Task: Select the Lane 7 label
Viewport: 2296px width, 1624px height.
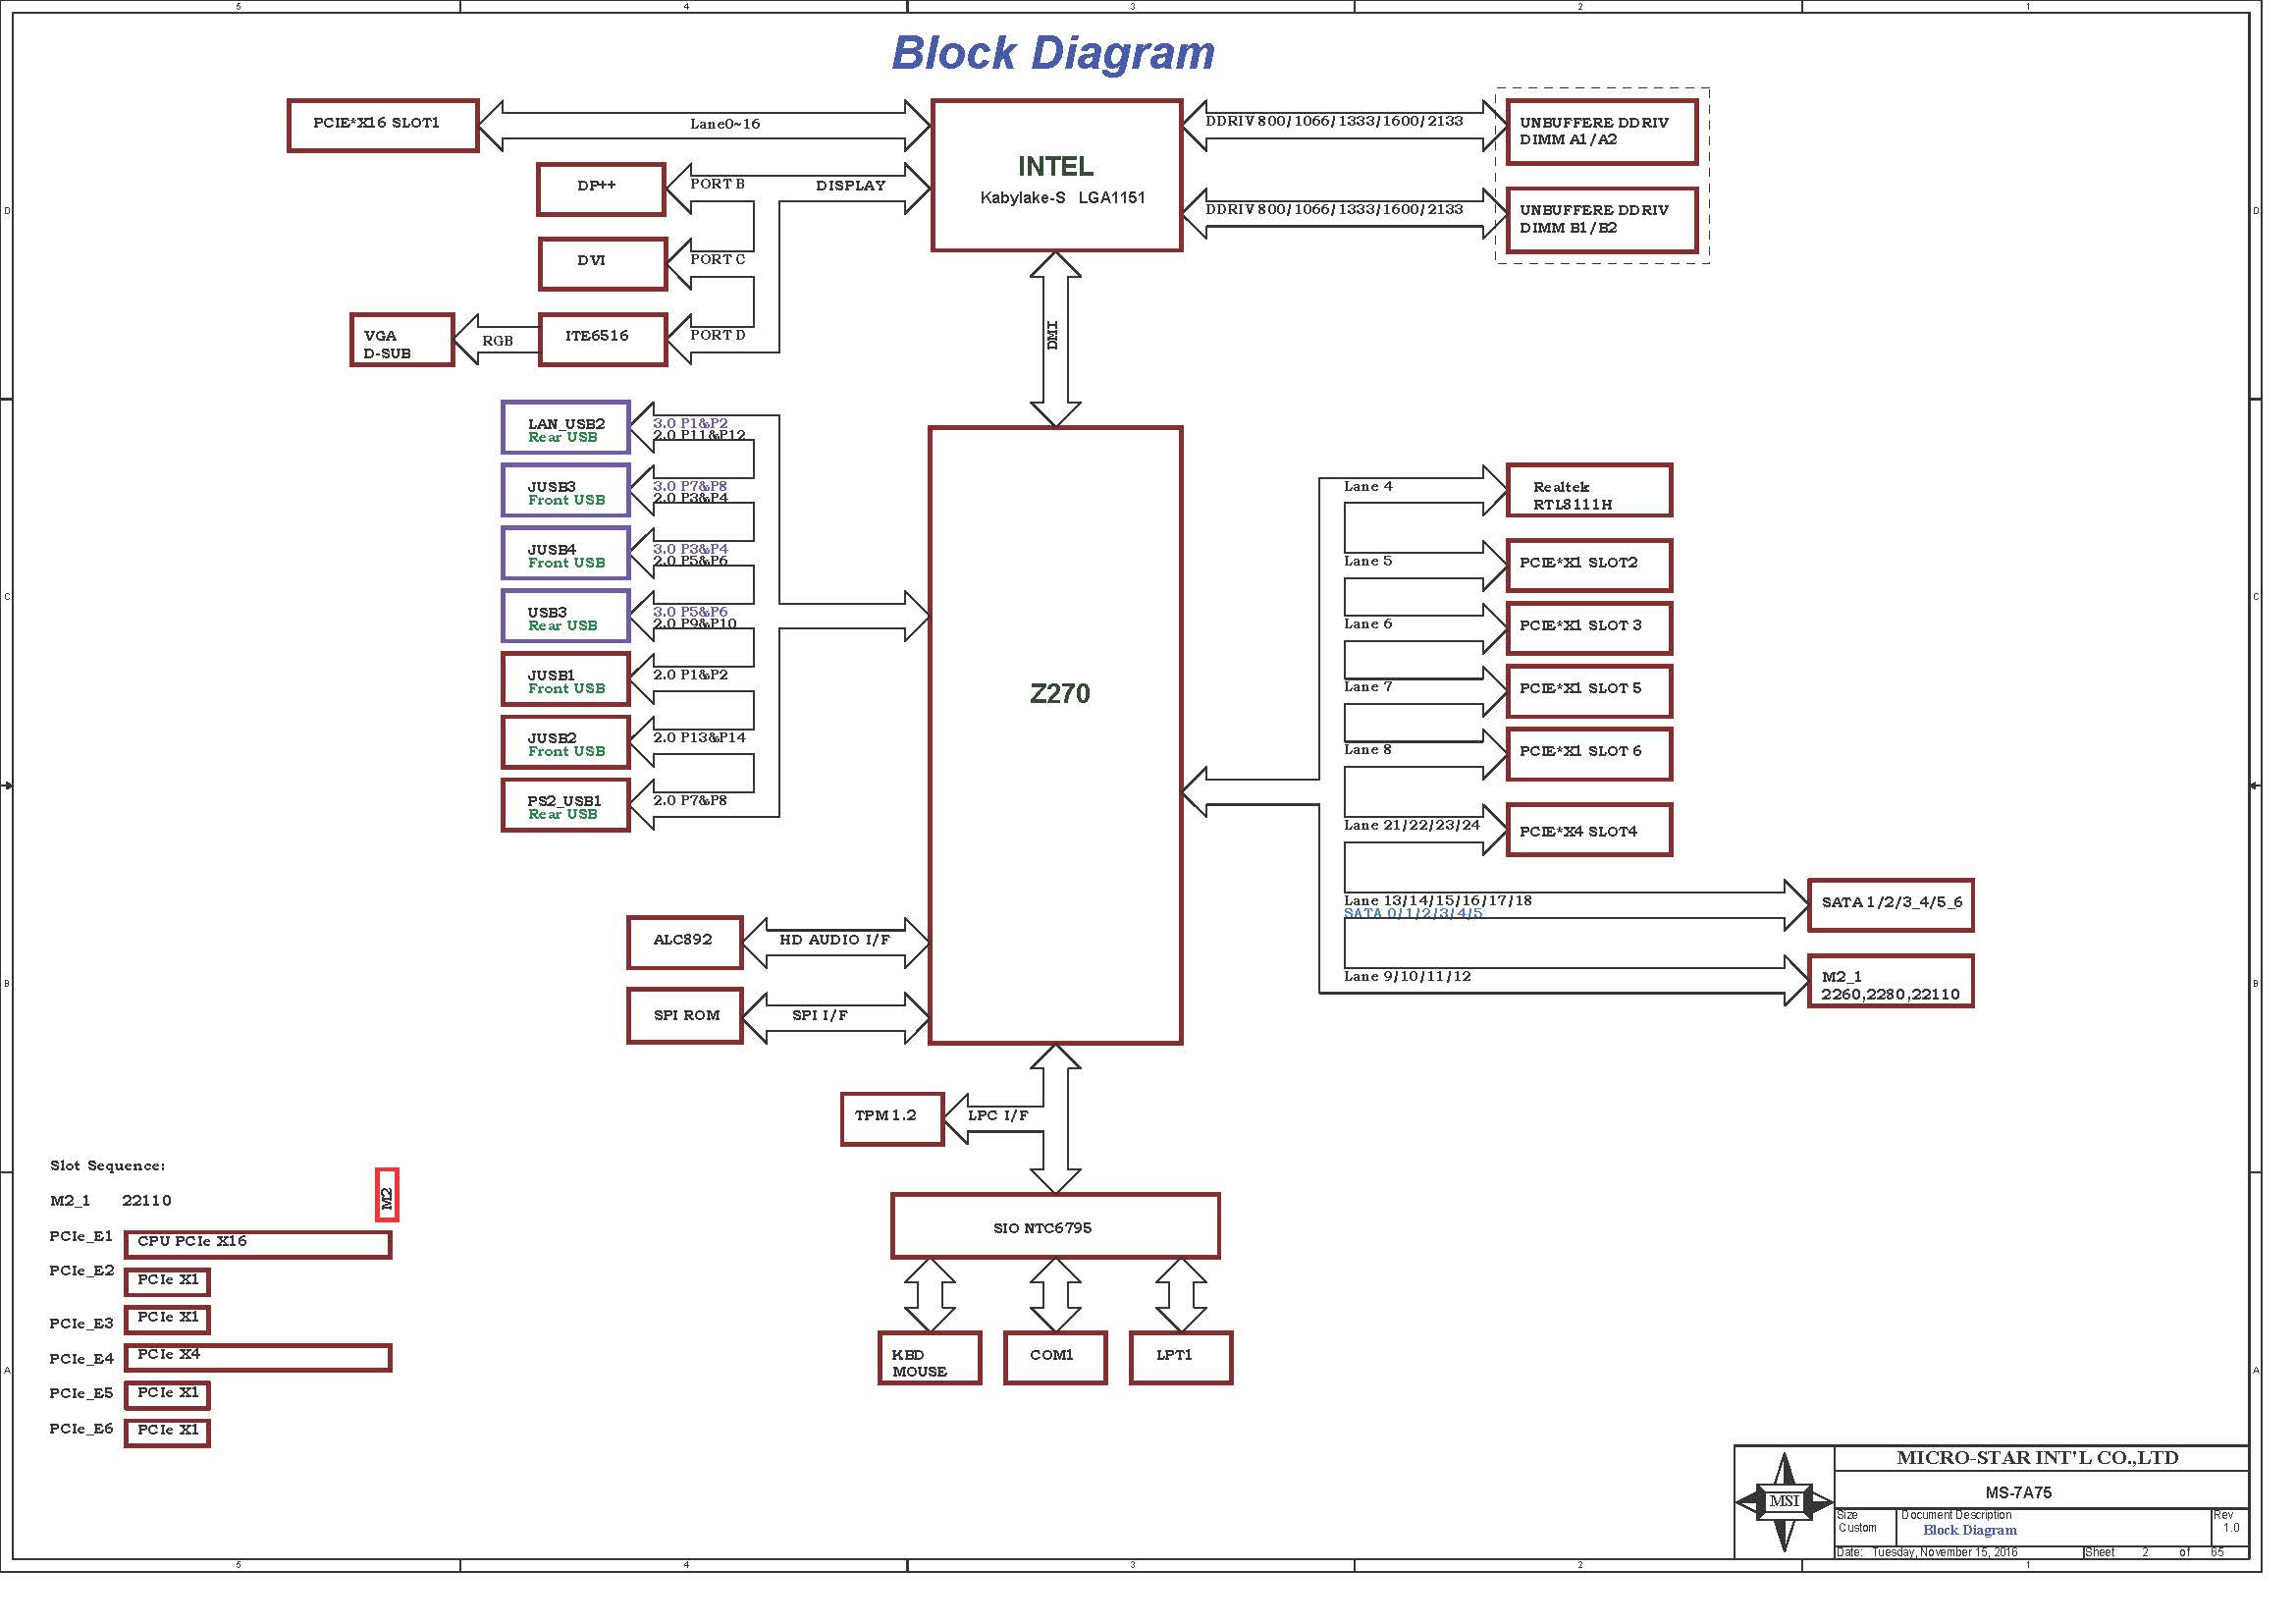Action: click(x=1368, y=687)
